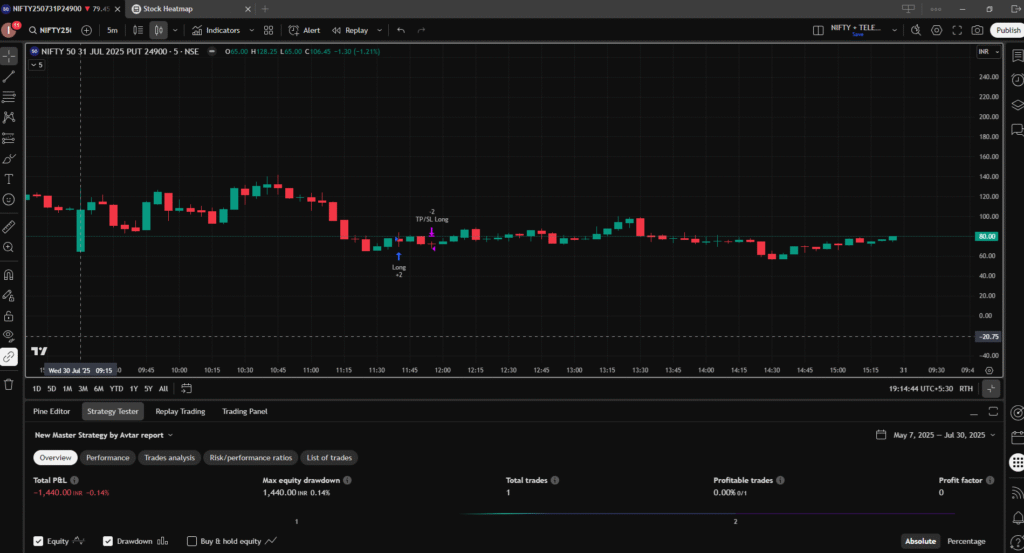This screenshot has height=553, width=1024.
Task: Start bar Replay mode
Action: (x=350, y=30)
